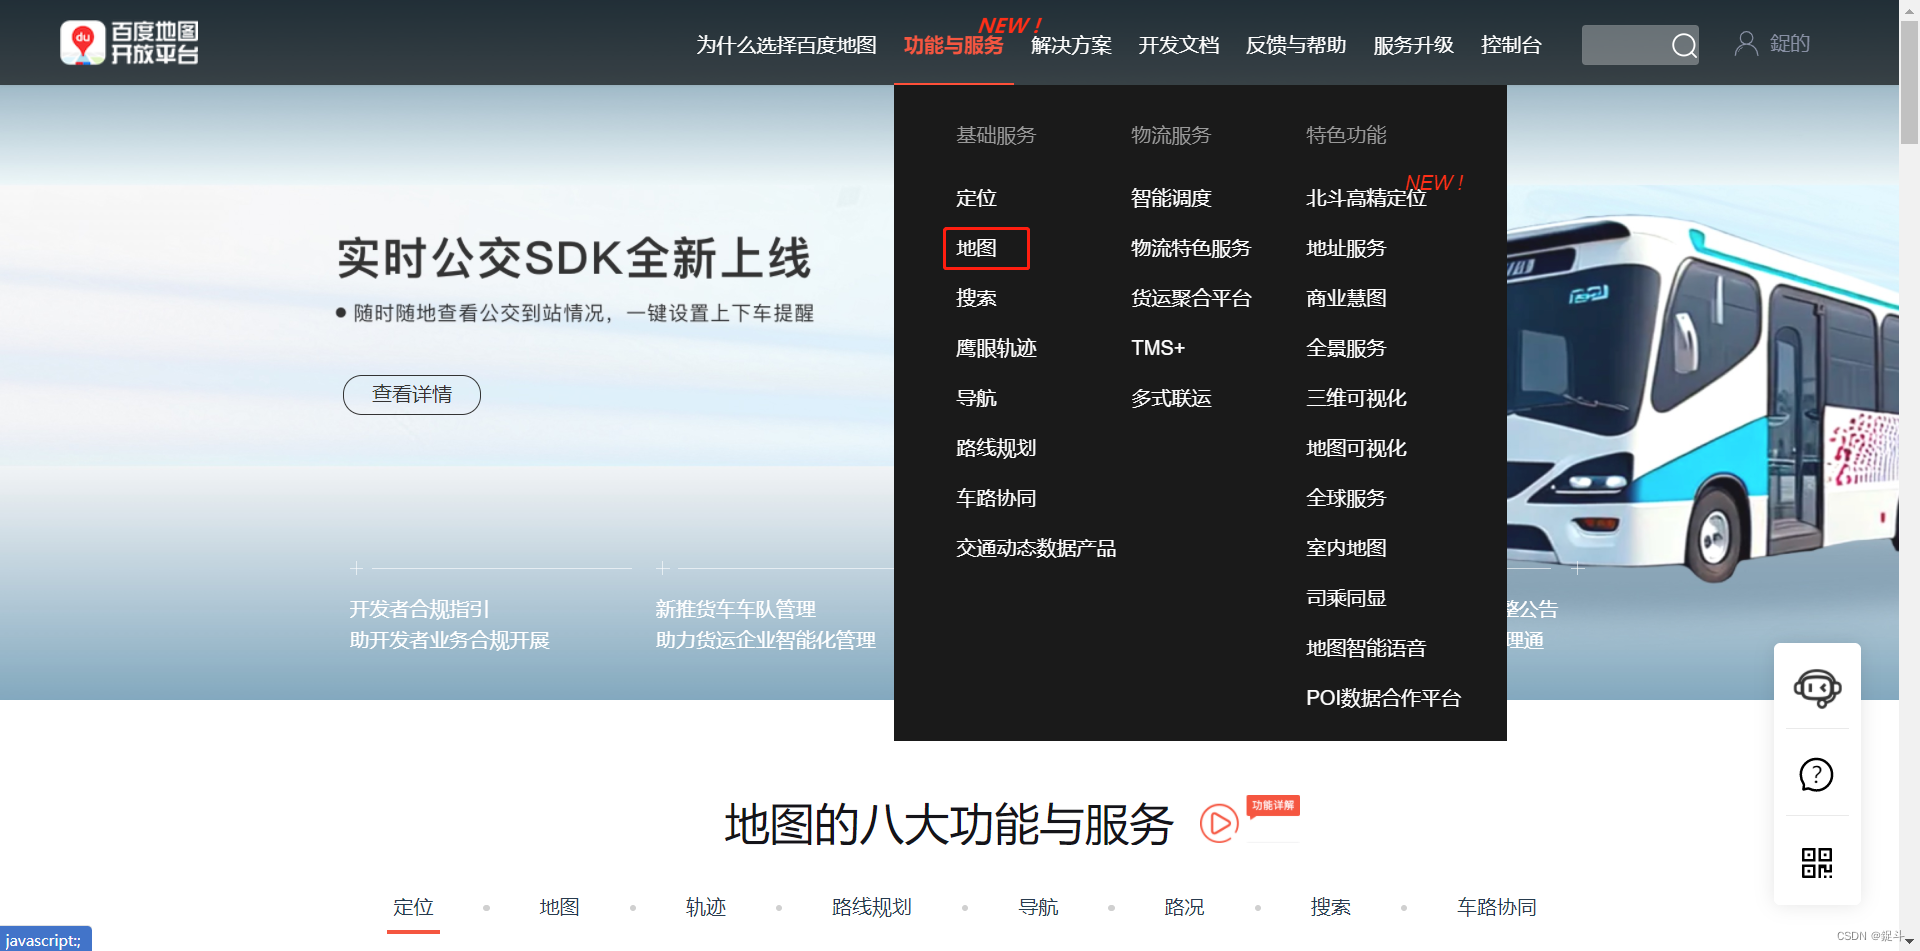Viewport: 1920px width, 951px height.
Task: Open POI数据合作平台
Action: (x=1384, y=698)
